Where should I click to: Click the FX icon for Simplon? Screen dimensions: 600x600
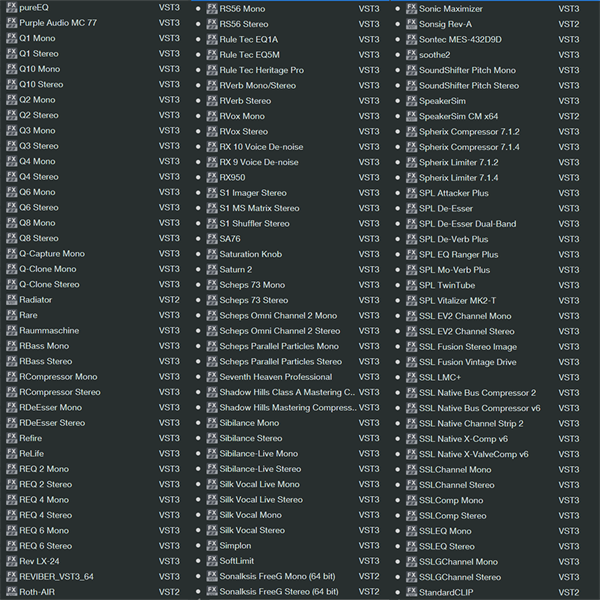(x=212, y=545)
